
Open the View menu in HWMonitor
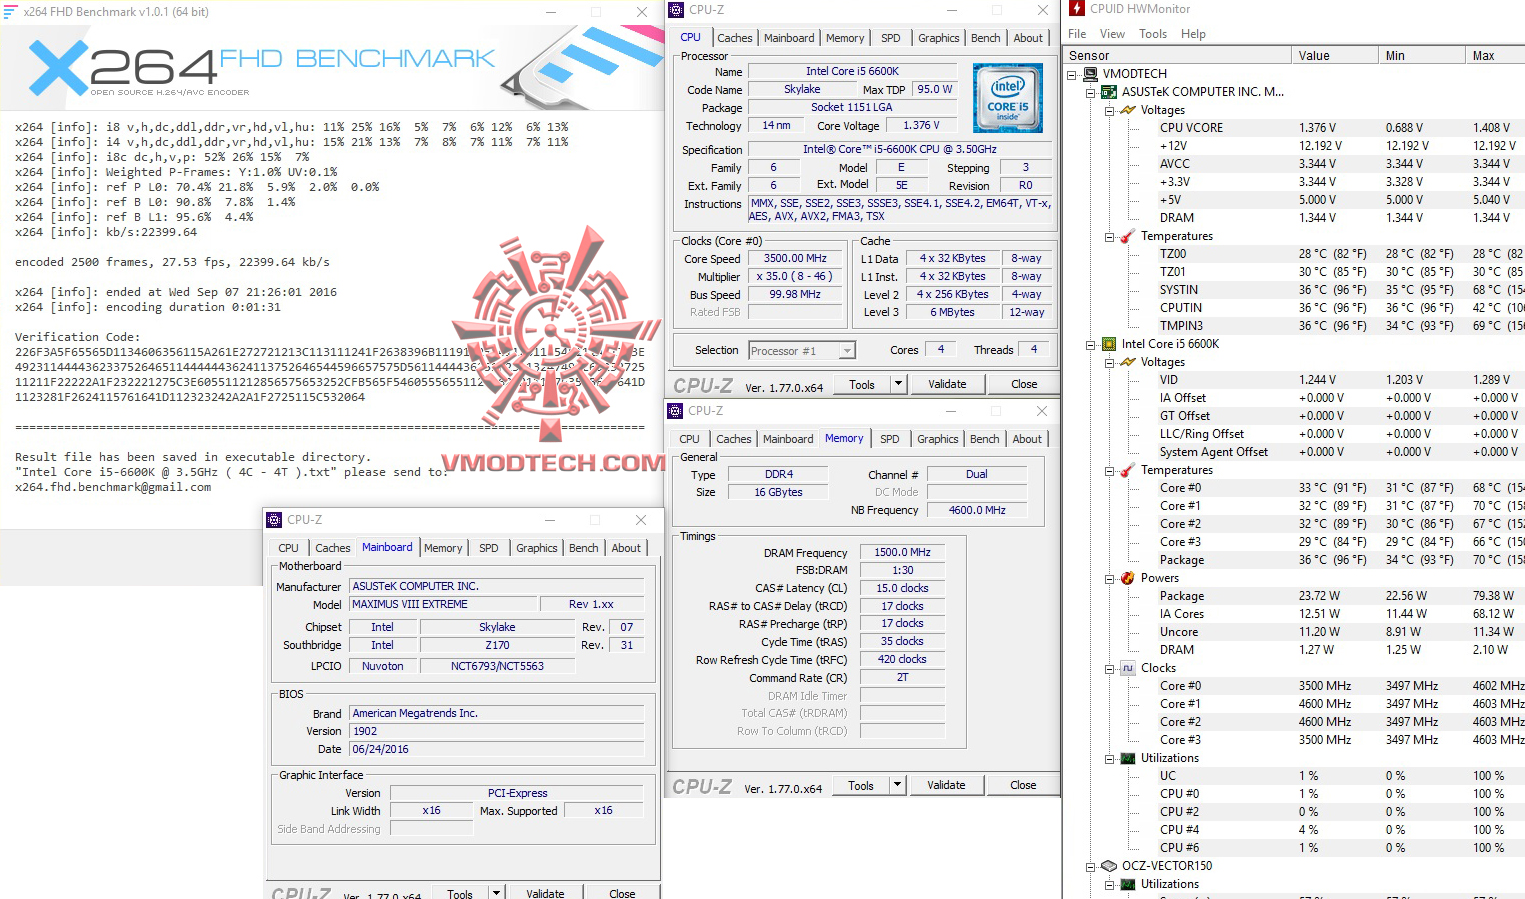pos(1112,33)
